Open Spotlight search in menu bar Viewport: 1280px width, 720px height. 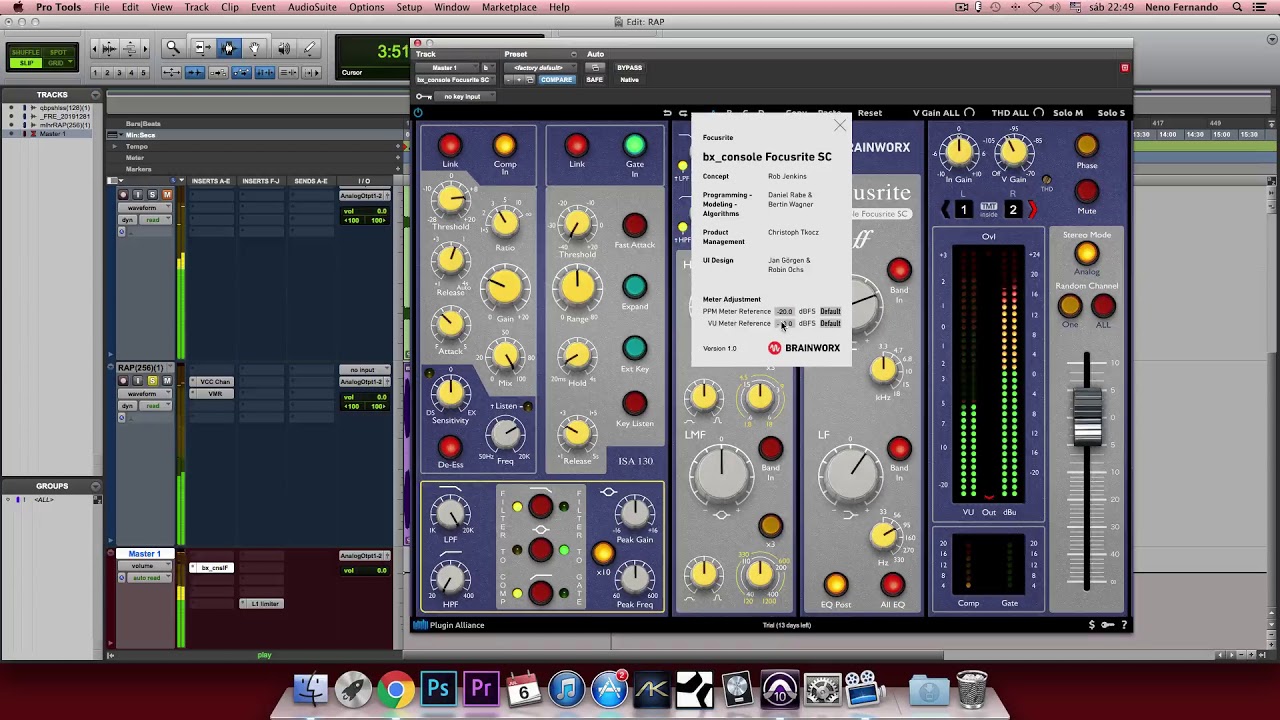(1237, 7)
